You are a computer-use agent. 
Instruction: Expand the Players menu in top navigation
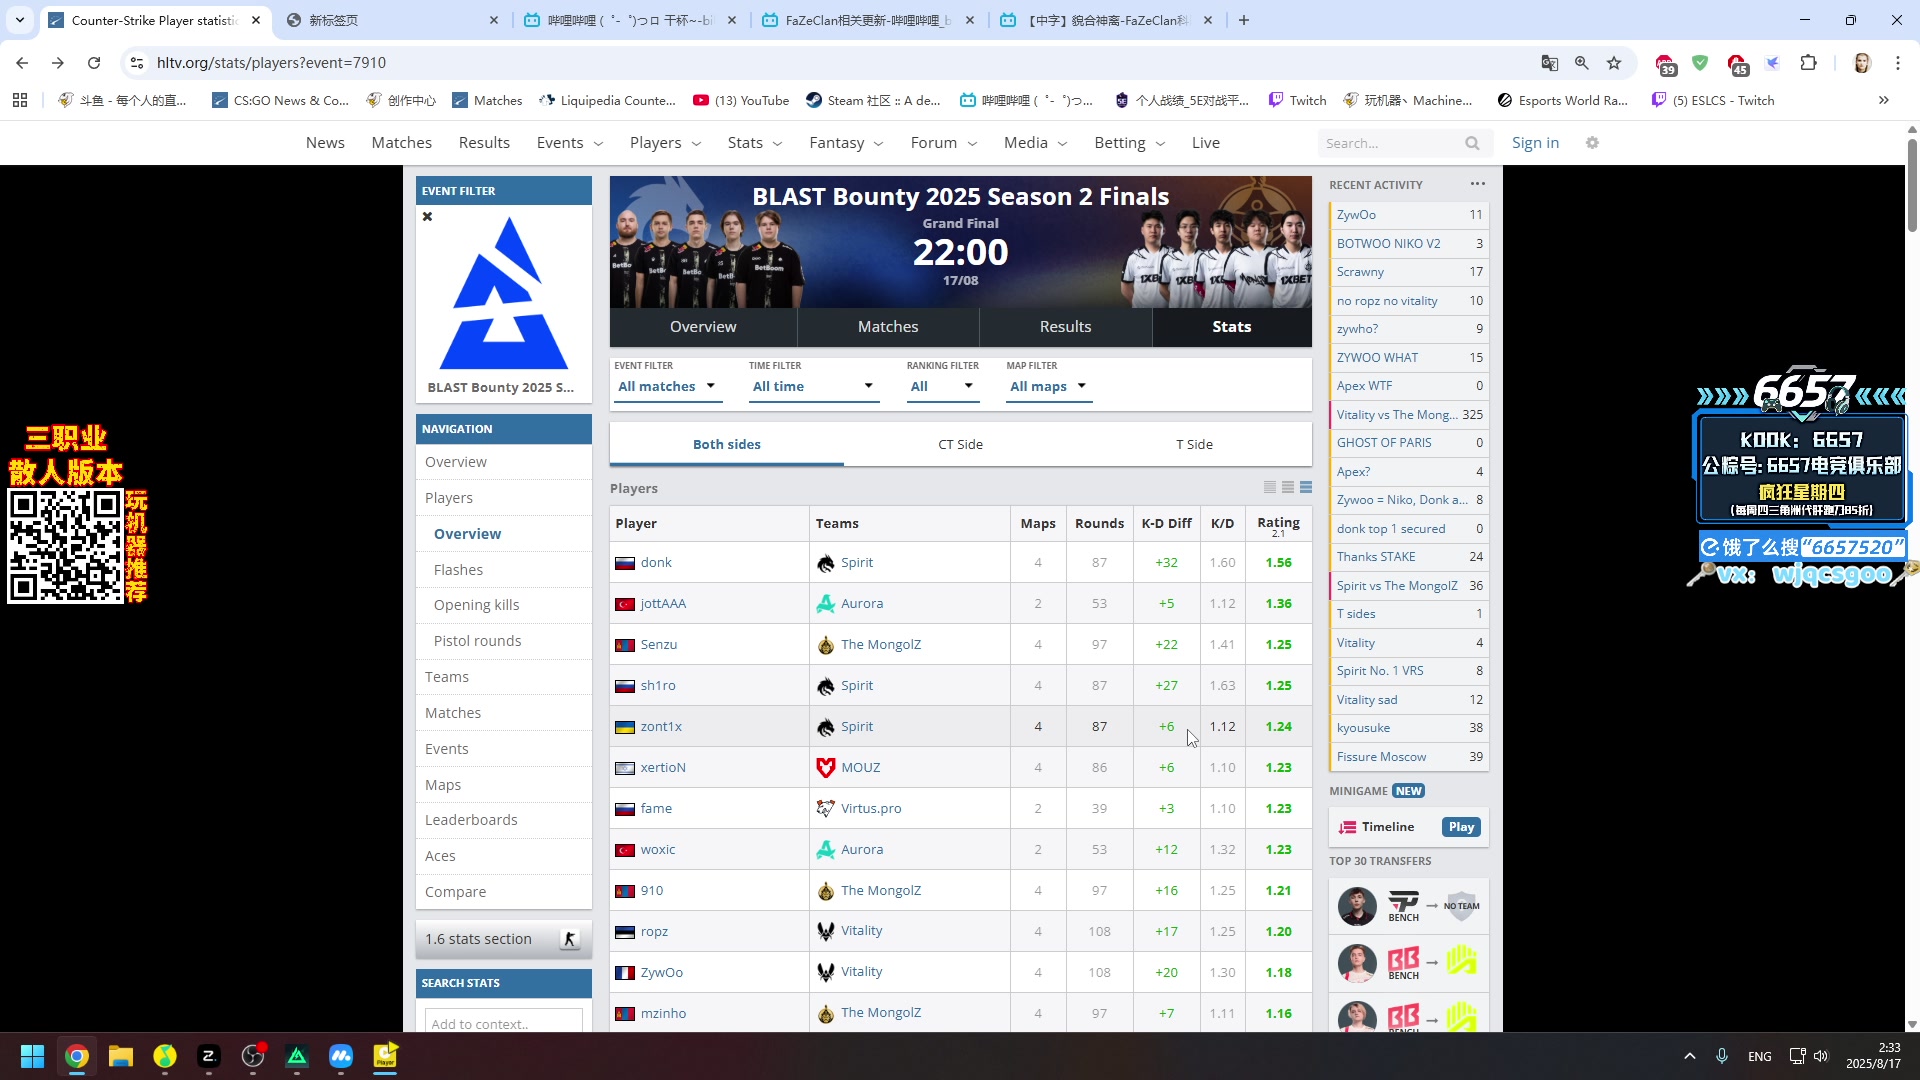pyautogui.click(x=665, y=143)
